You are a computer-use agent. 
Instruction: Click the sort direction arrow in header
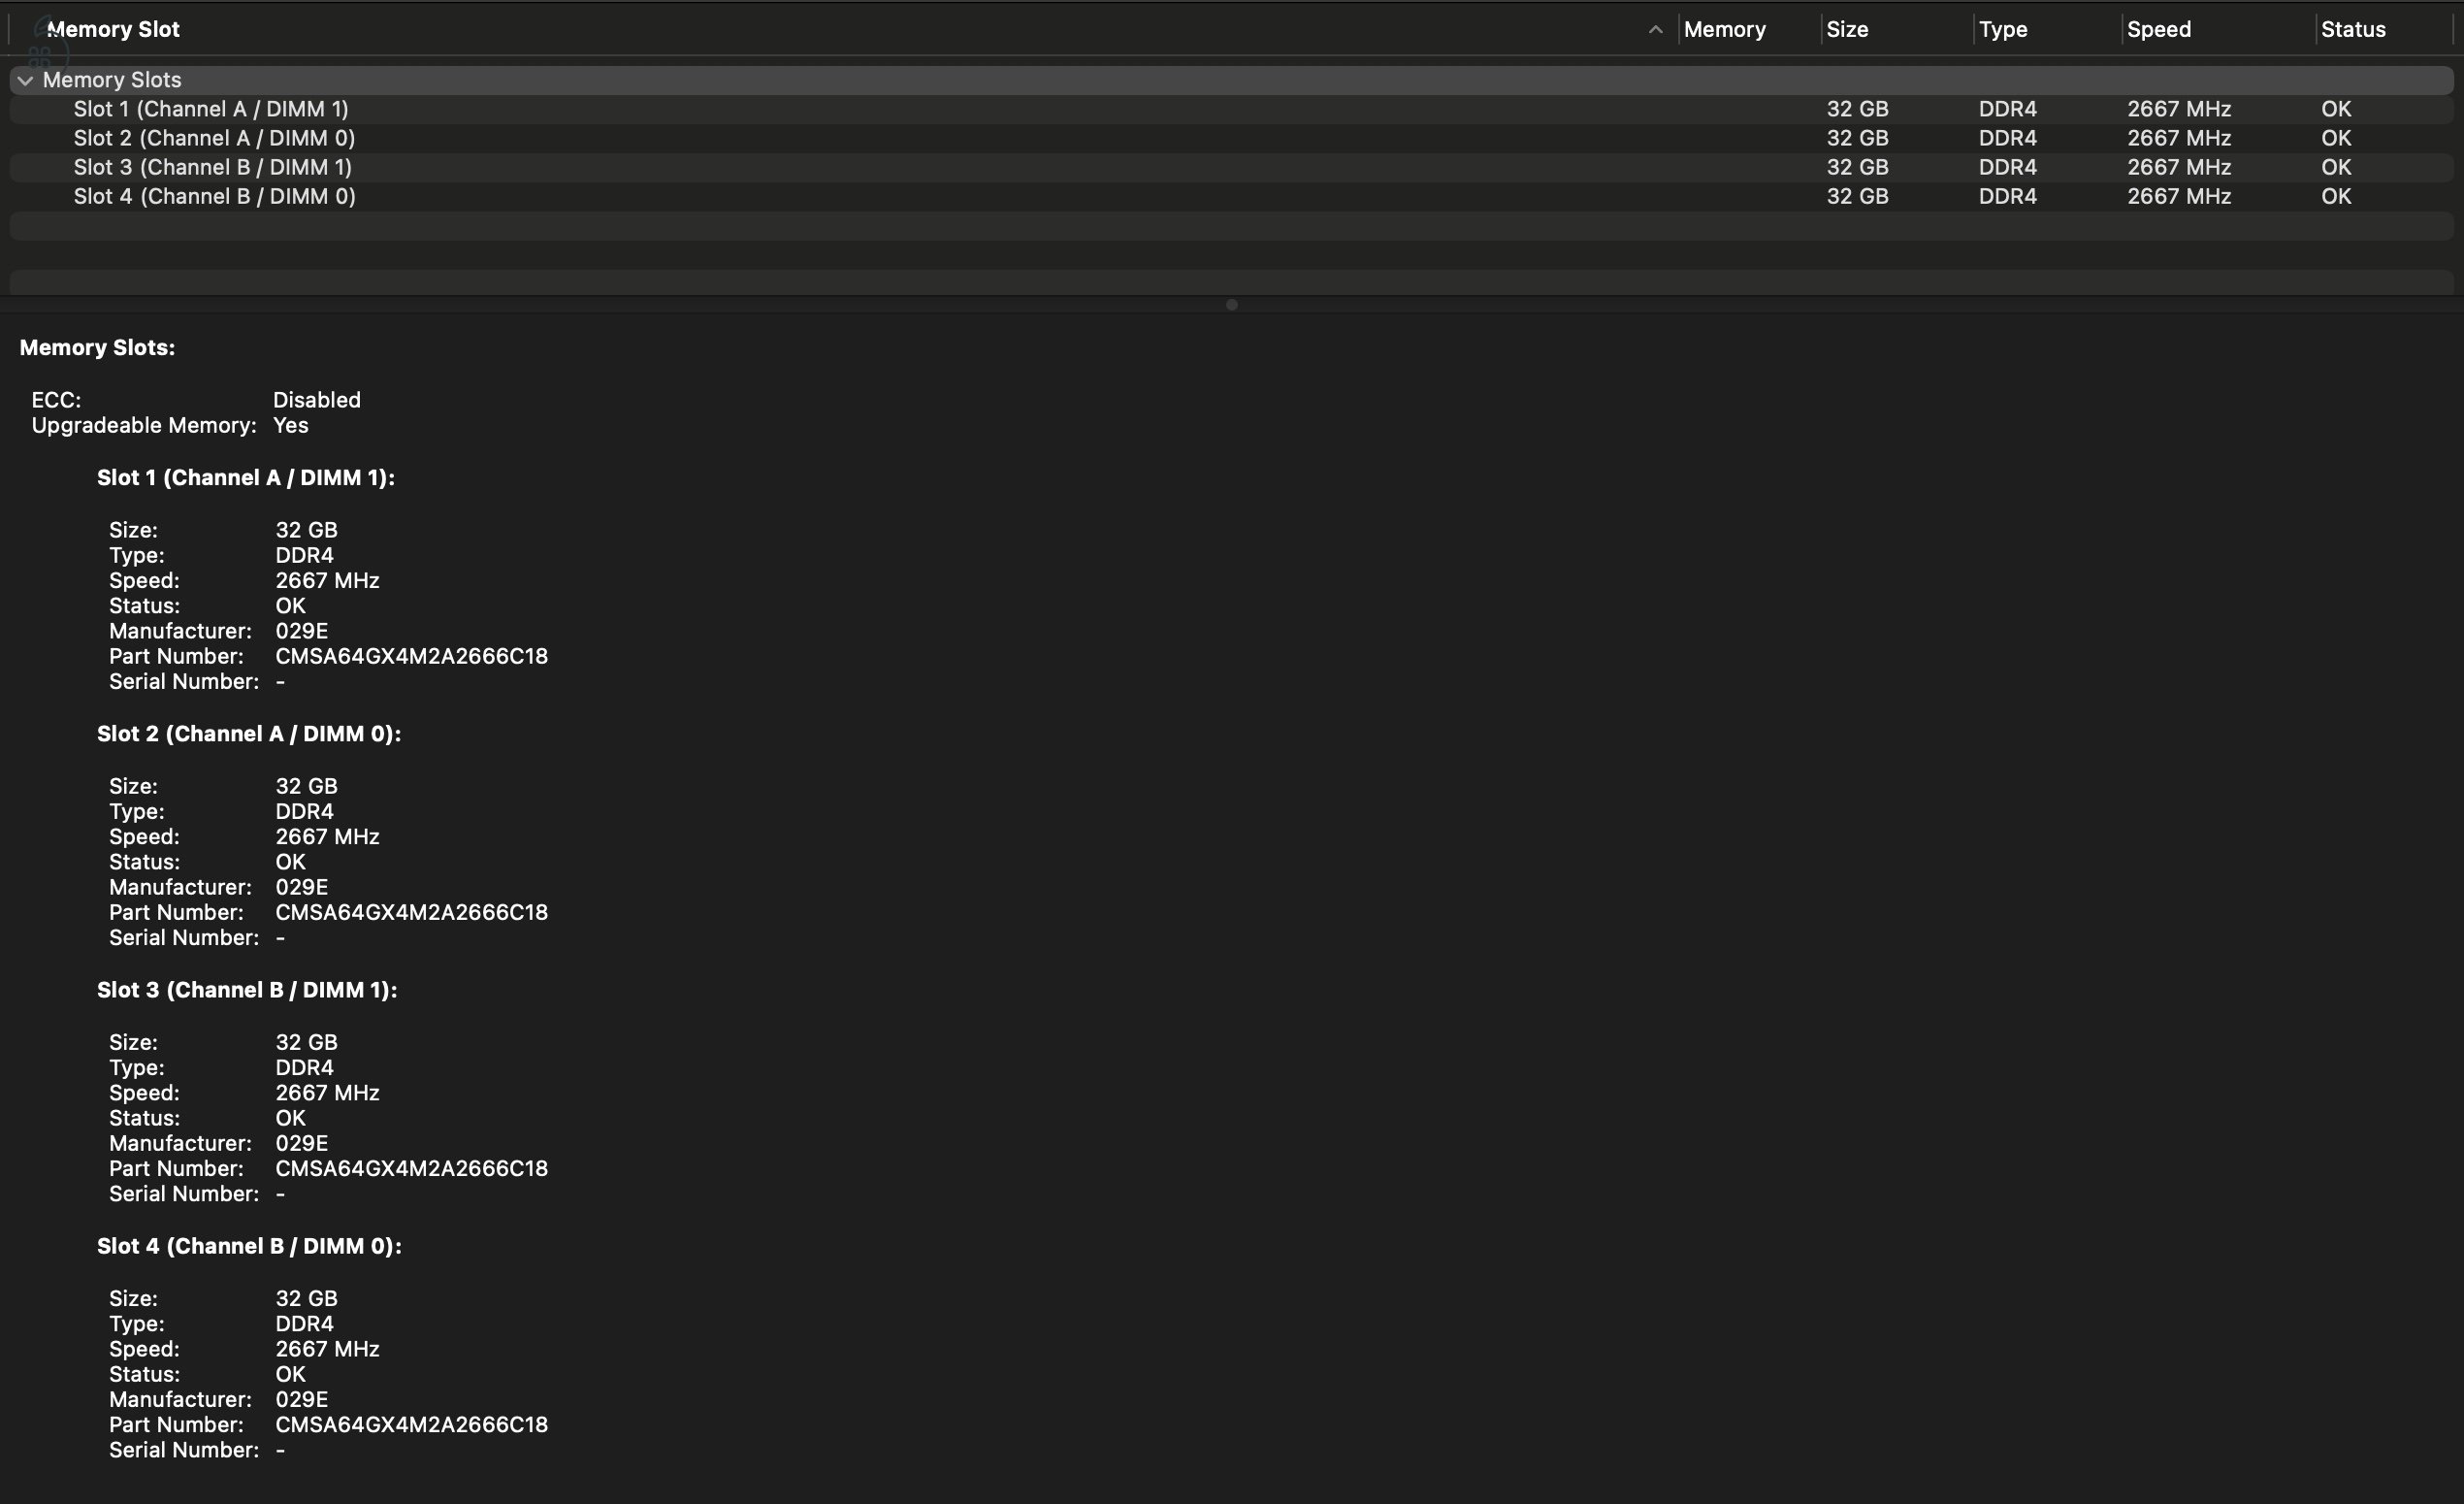click(x=1655, y=30)
